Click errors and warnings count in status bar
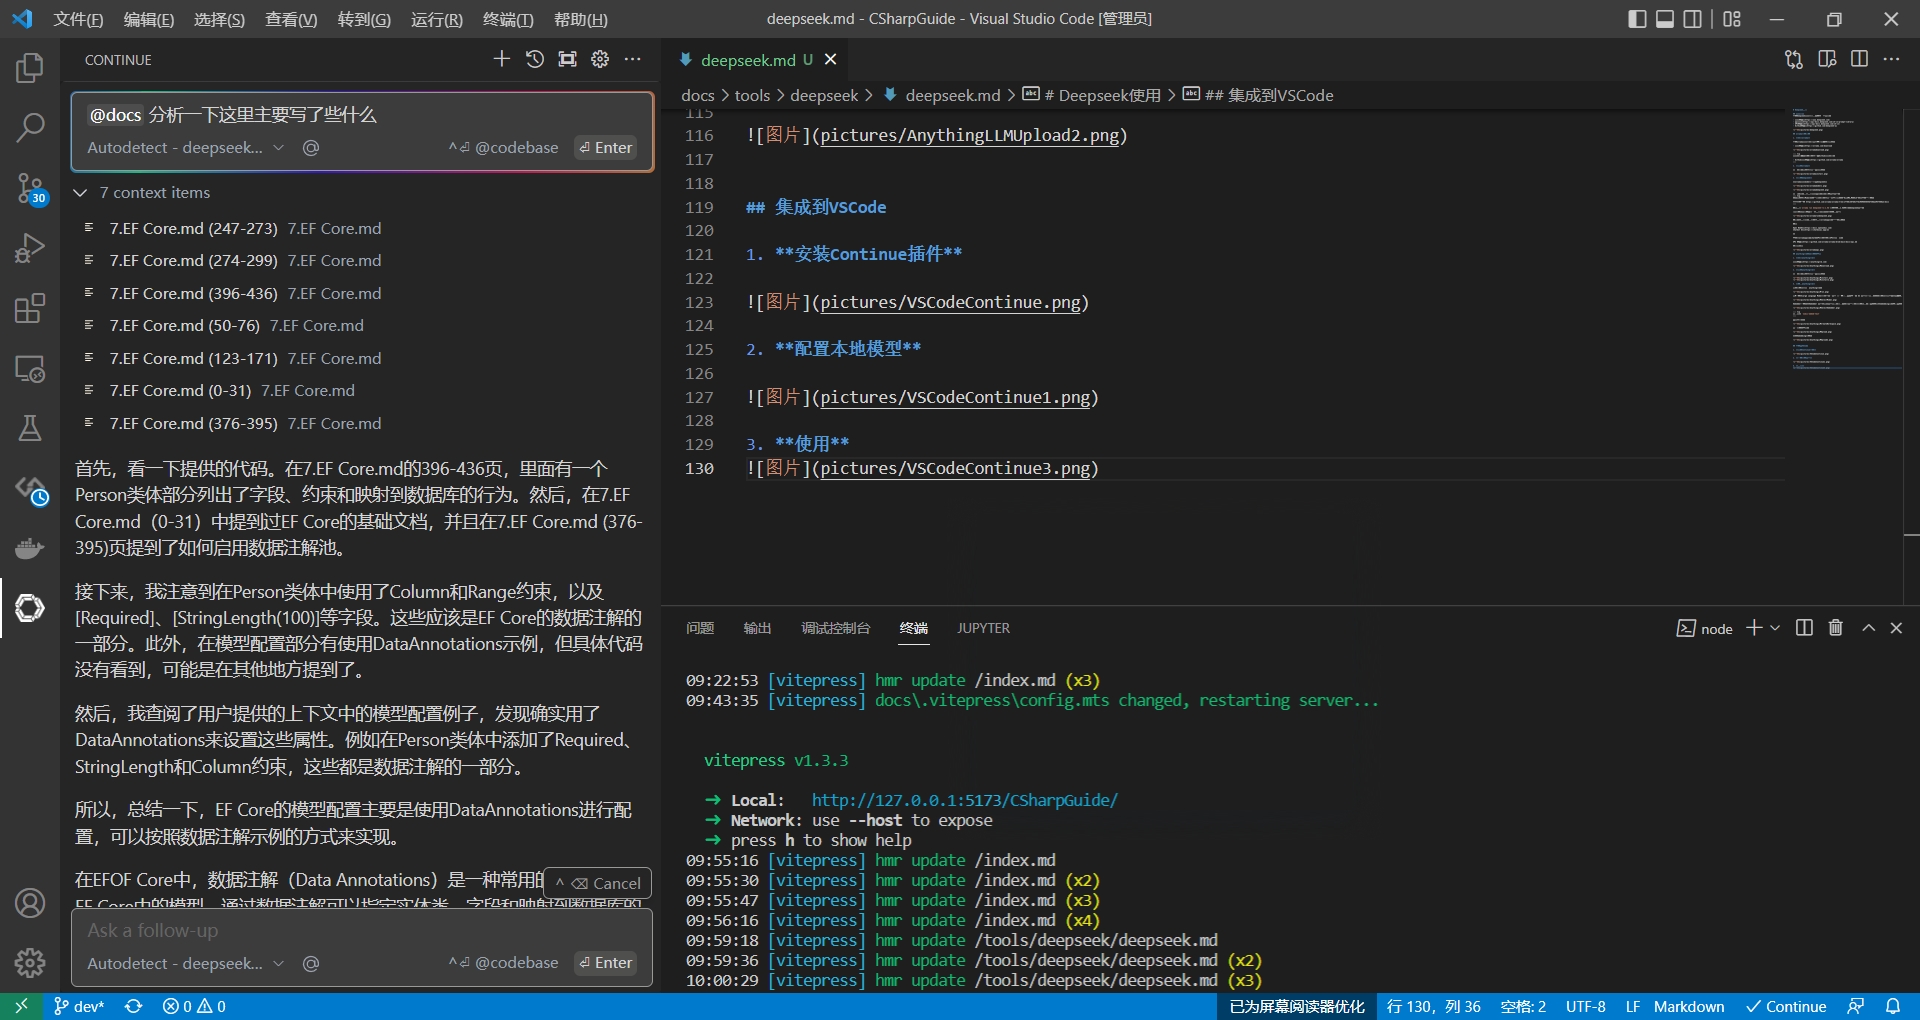 click(x=194, y=1006)
